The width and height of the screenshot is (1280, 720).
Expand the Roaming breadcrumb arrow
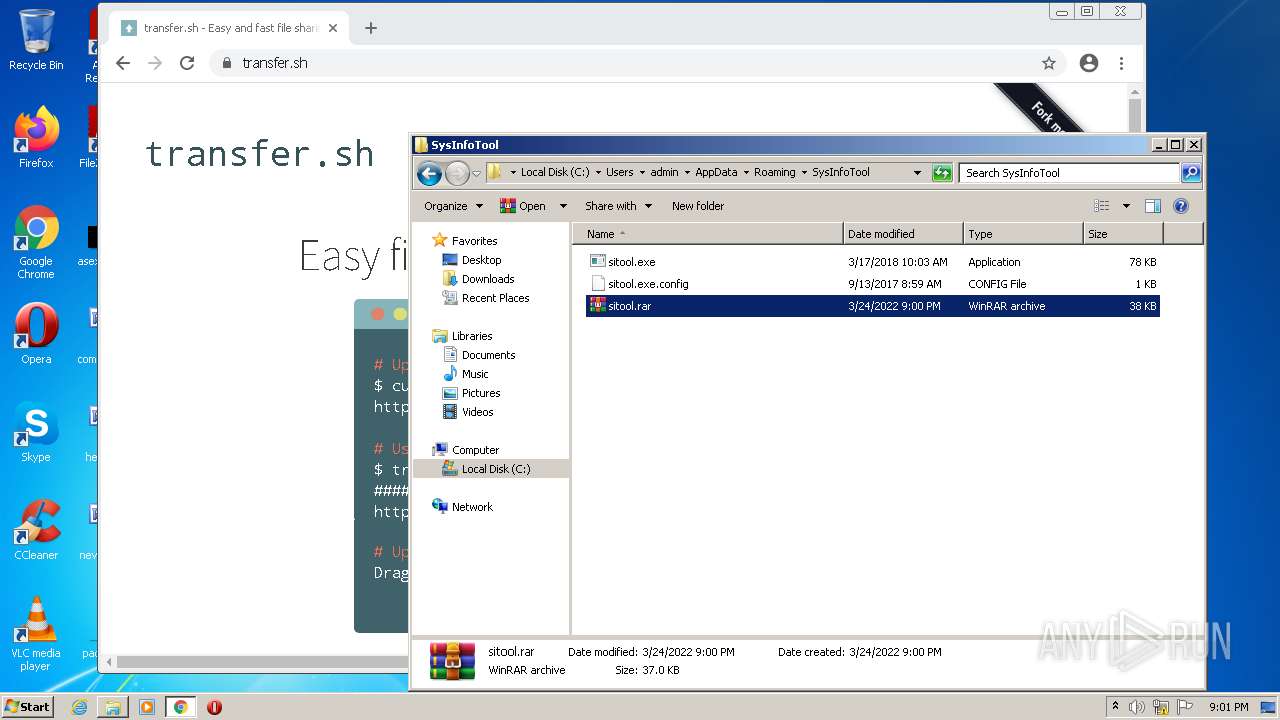pos(803,173)
